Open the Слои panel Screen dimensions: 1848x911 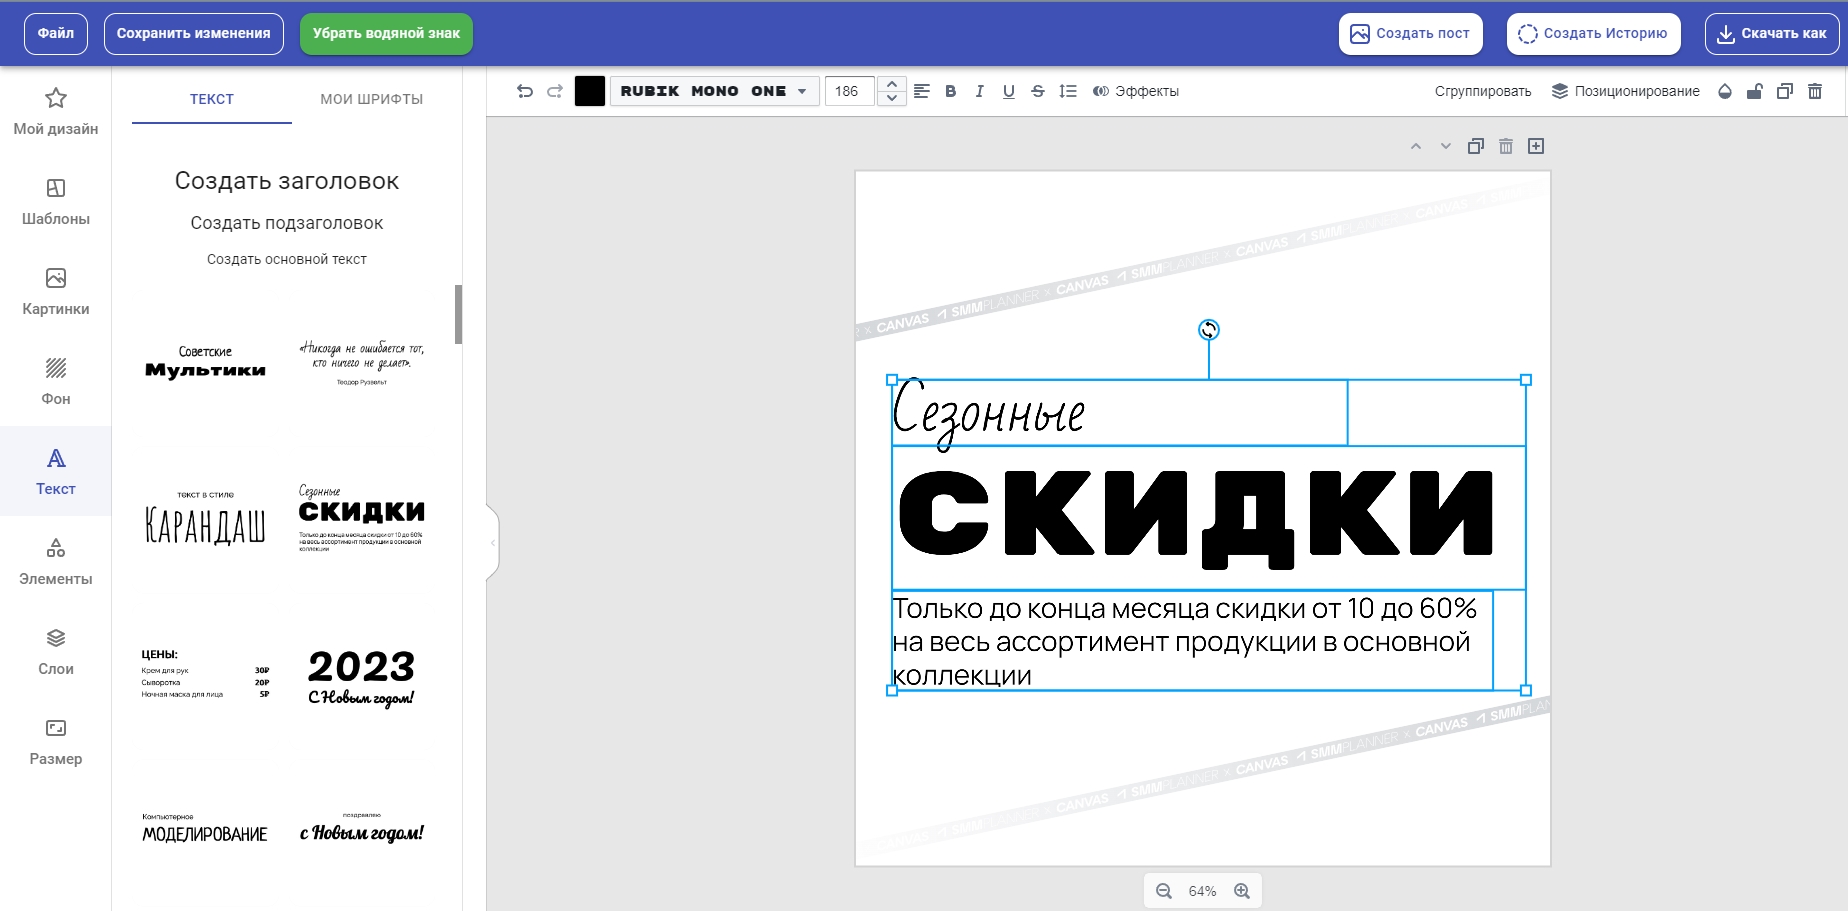coord(56,651)
